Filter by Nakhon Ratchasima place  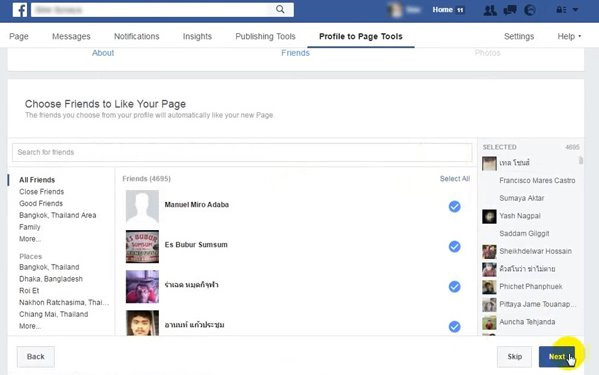[x=64, y=302]
